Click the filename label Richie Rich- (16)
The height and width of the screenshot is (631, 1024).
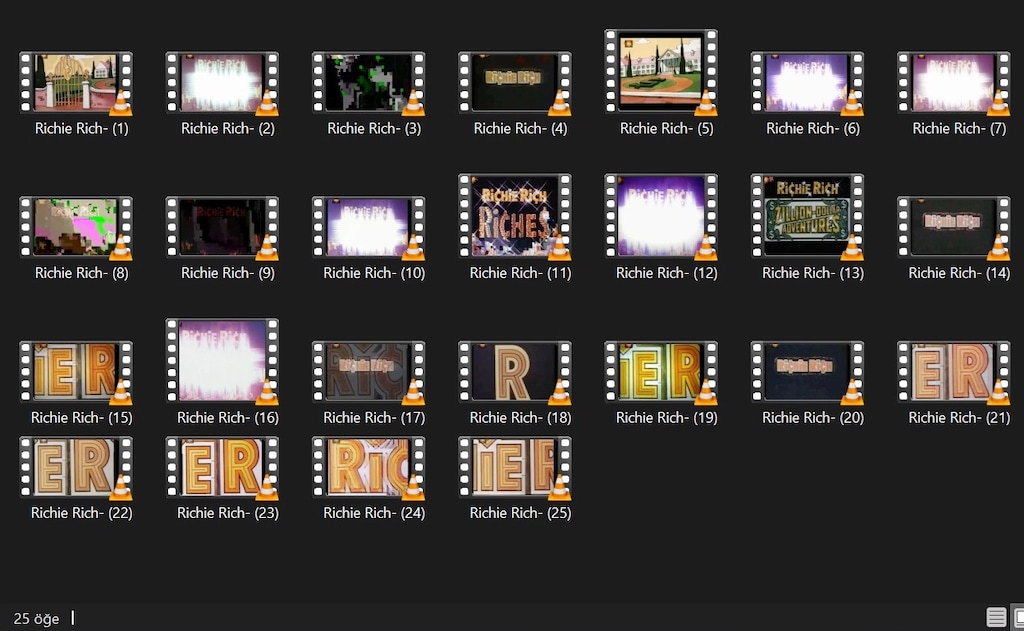[228, 417]
